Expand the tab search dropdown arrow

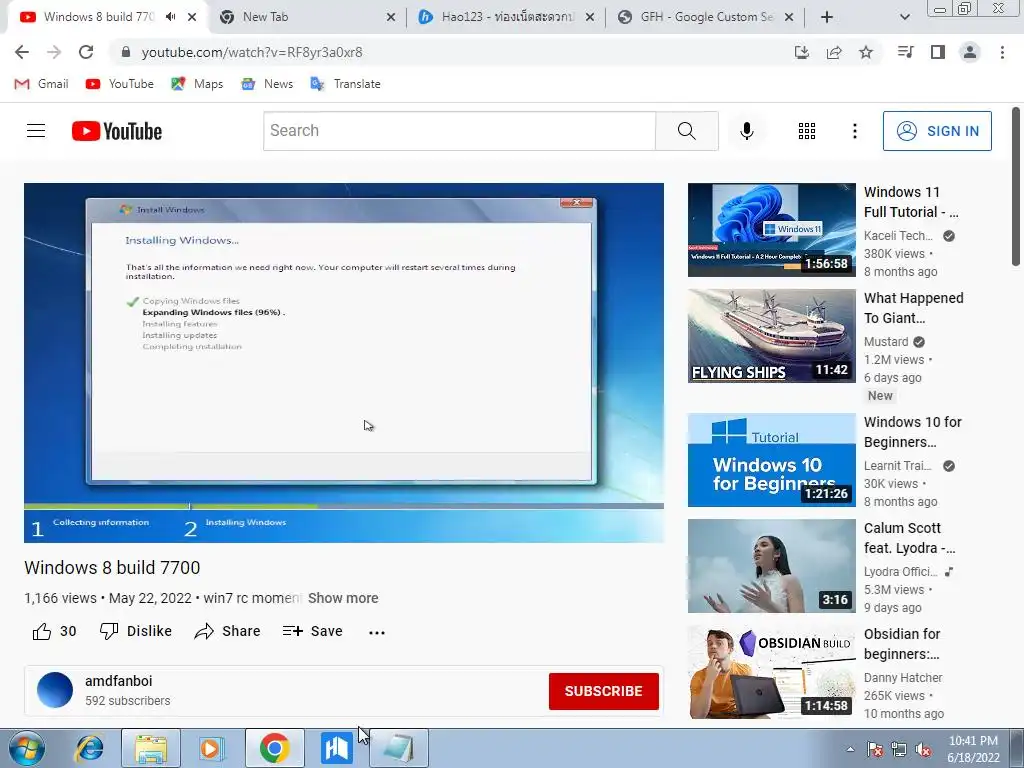coord(904,17)
